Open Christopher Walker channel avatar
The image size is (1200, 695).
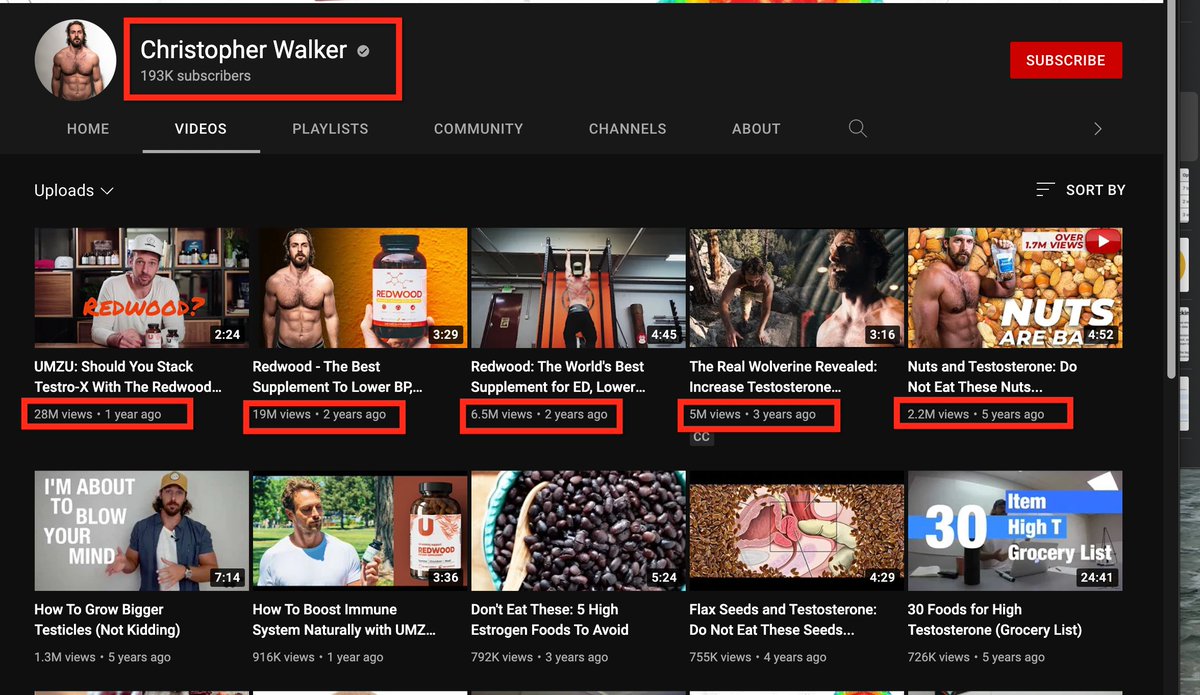pyautogui.click(x=76, y=59)
